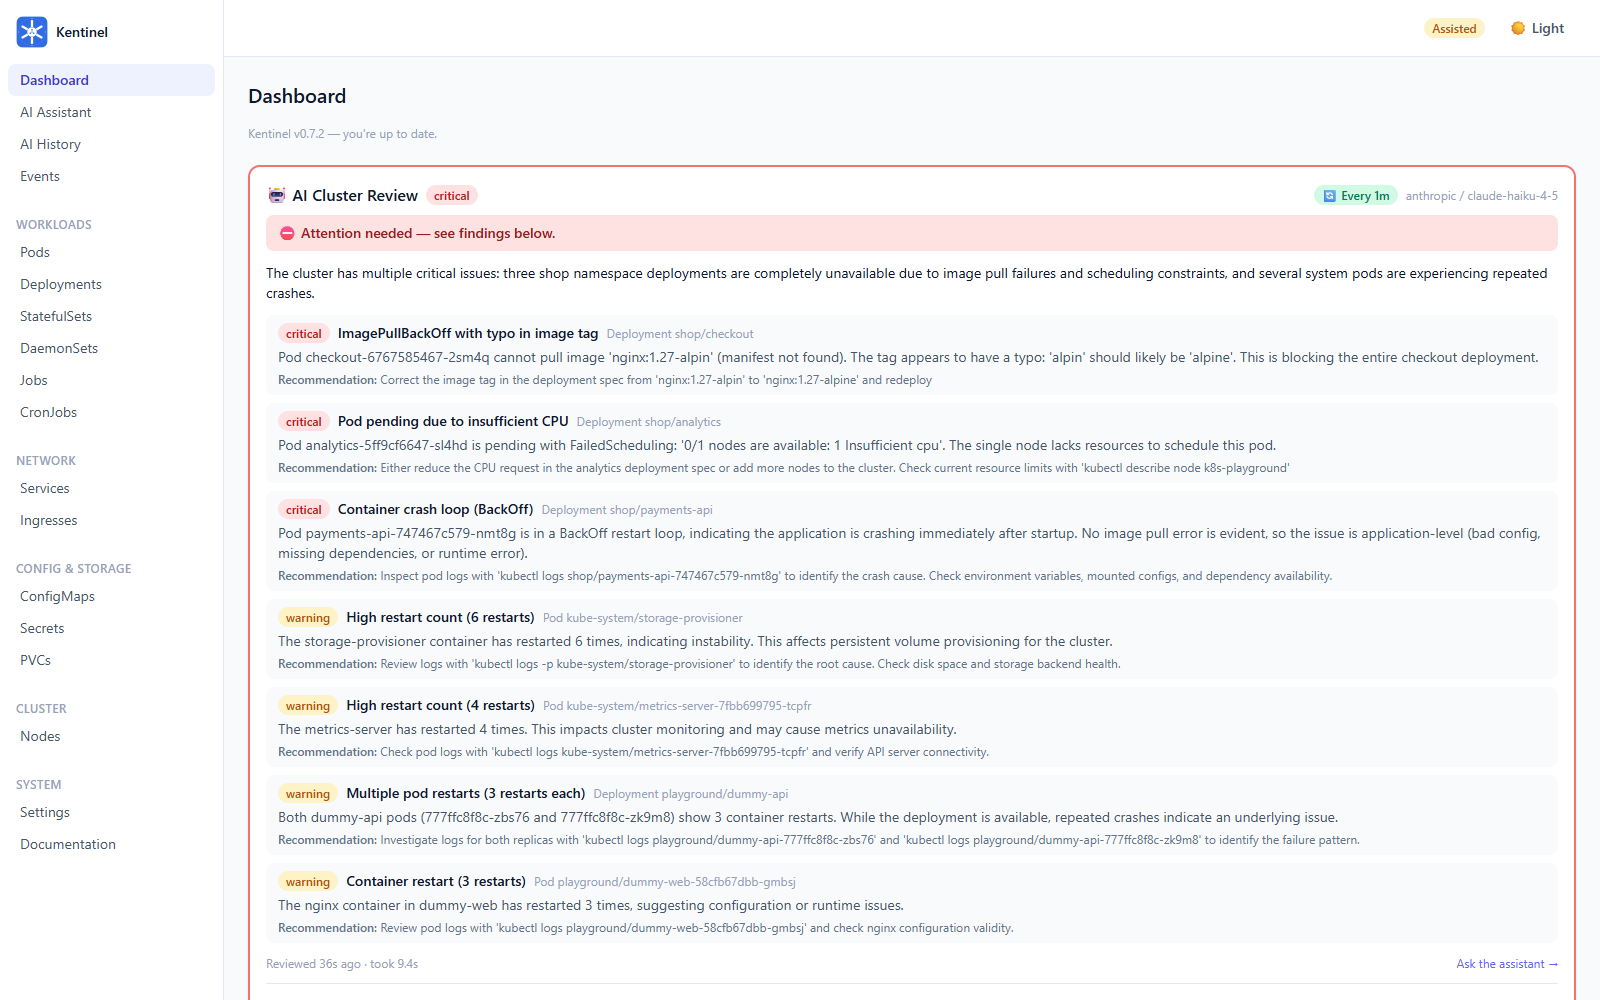1600x1000 pixels.
Task: Open Nodes under Cluster
Action: 111,736
